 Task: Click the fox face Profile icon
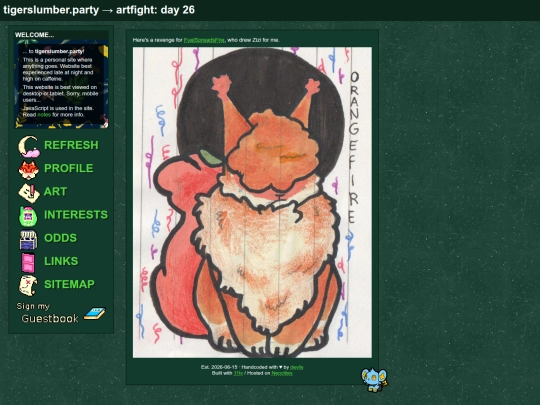point(29,169)
